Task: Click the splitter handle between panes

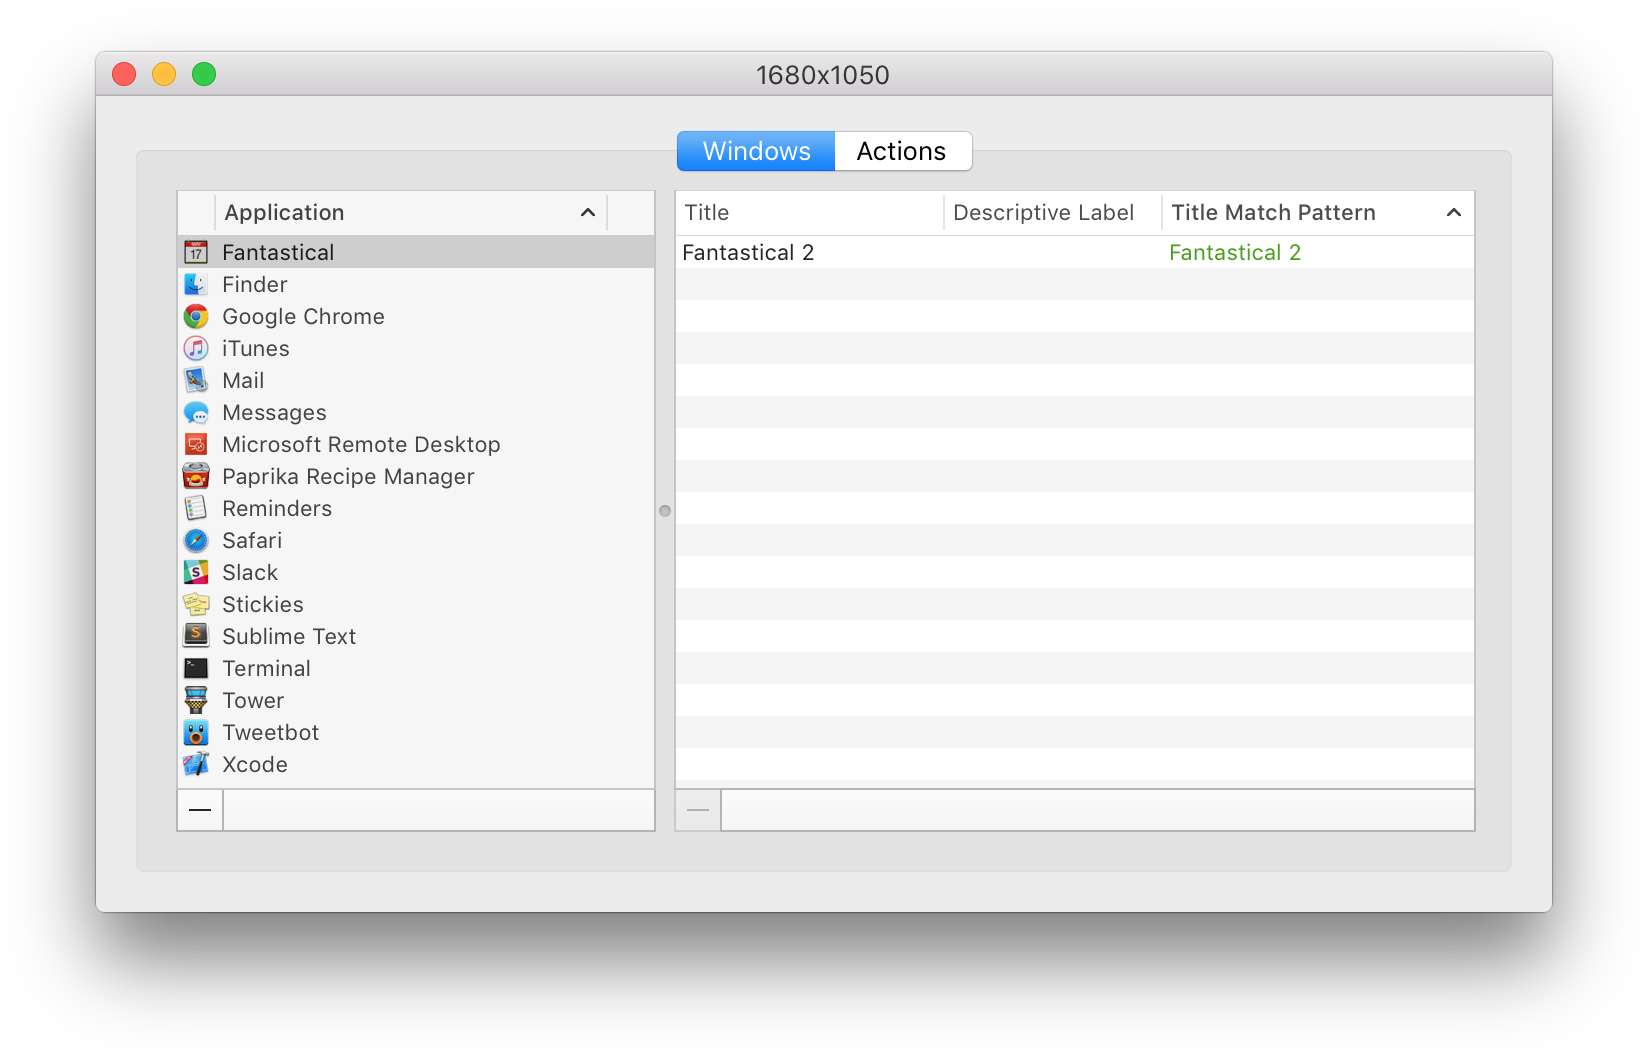Action: click(x=665, y=511)
